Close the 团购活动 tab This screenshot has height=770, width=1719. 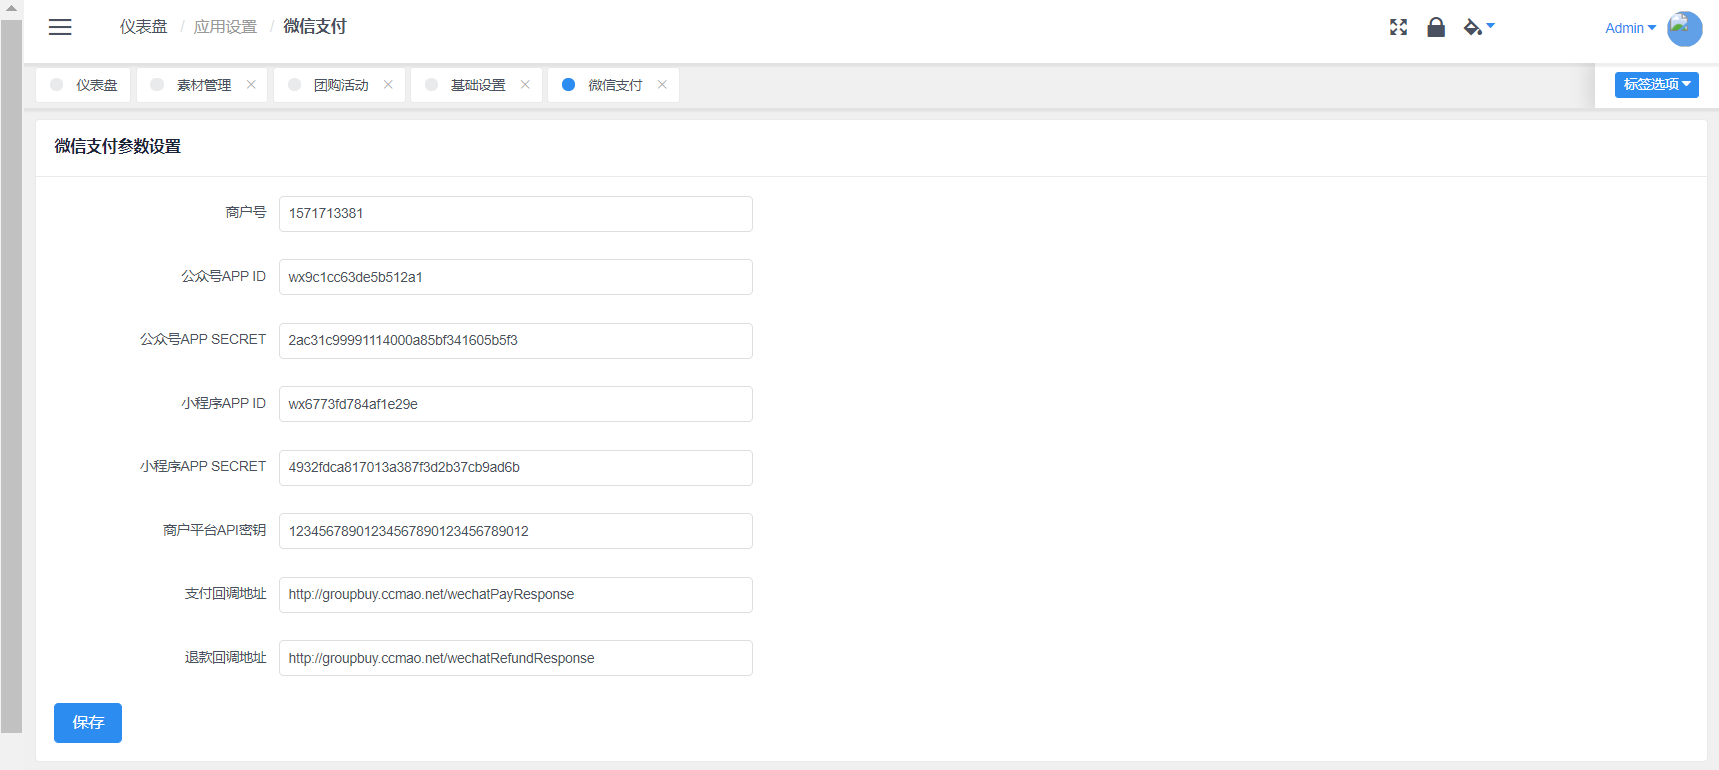tap(388, 85)
